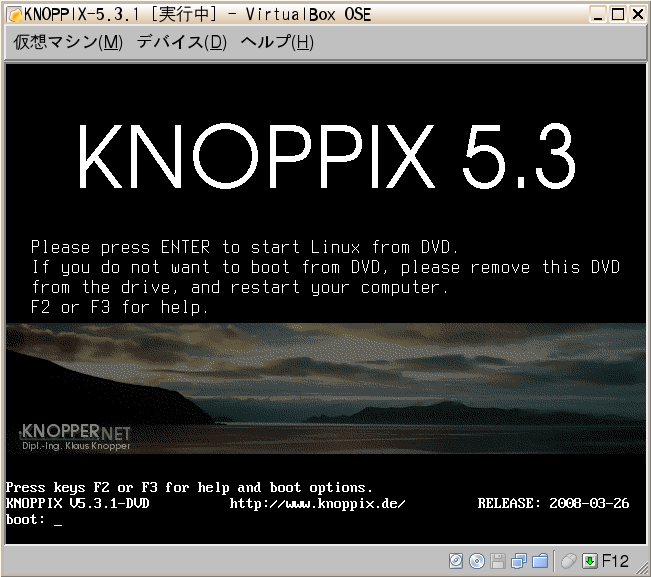
Task: Open the 仮想マシン(M) menu
Action: tap(68, 42)
